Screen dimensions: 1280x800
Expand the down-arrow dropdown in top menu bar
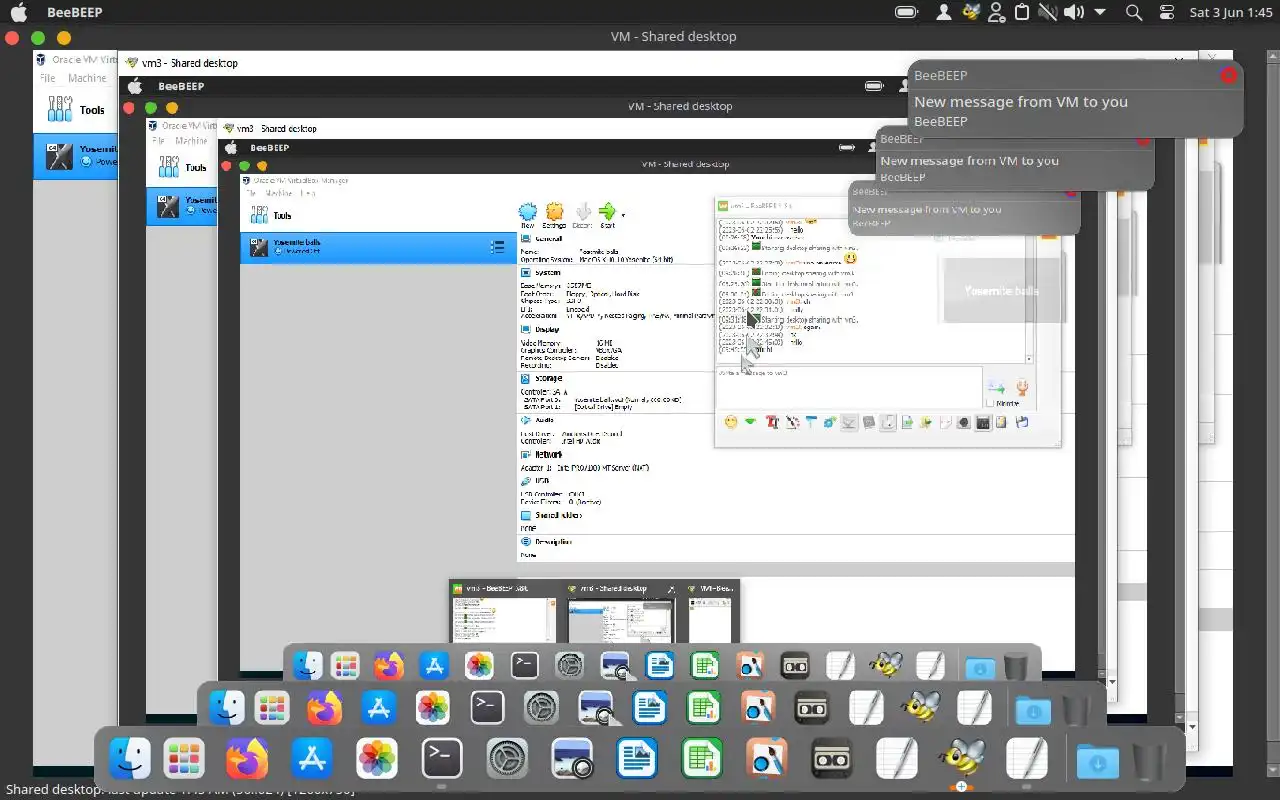(1101, 12)
